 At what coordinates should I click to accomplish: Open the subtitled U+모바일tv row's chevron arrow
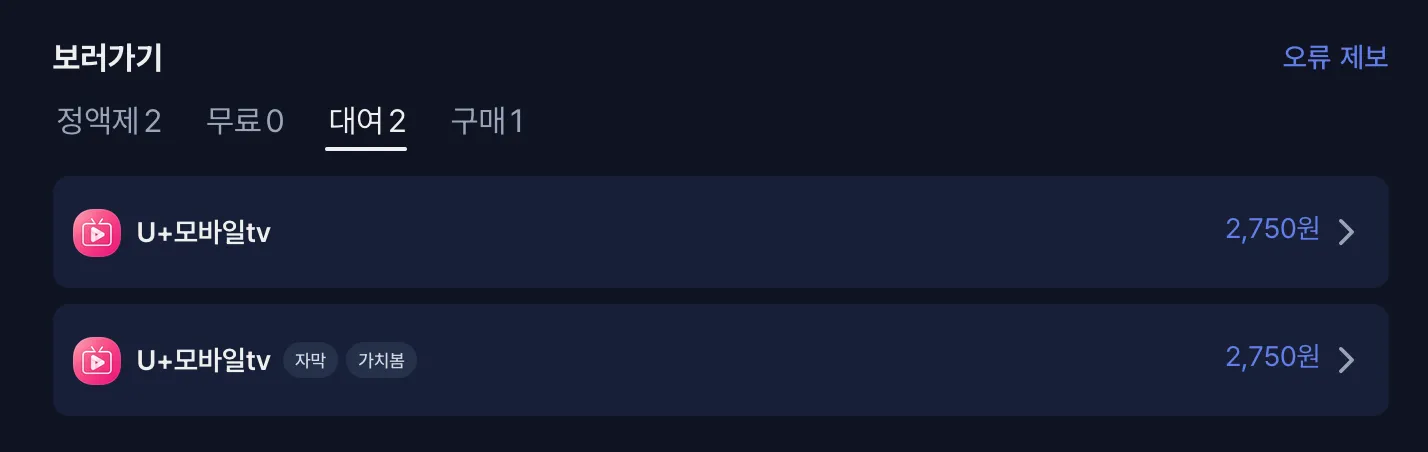pos(1347,359)
